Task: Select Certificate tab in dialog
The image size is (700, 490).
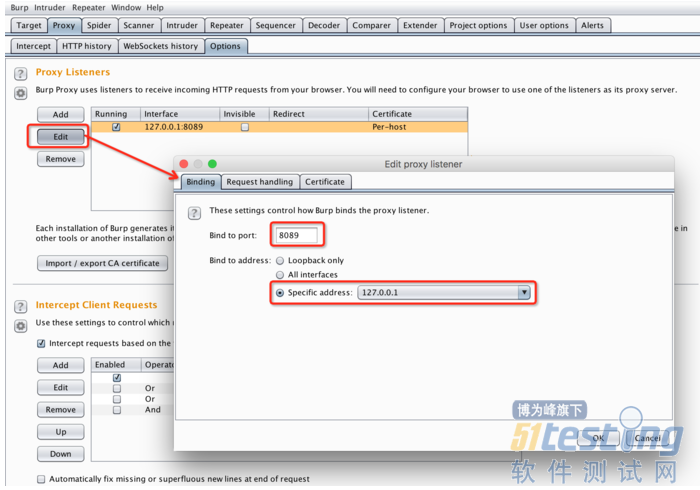Action: (325, 182)
